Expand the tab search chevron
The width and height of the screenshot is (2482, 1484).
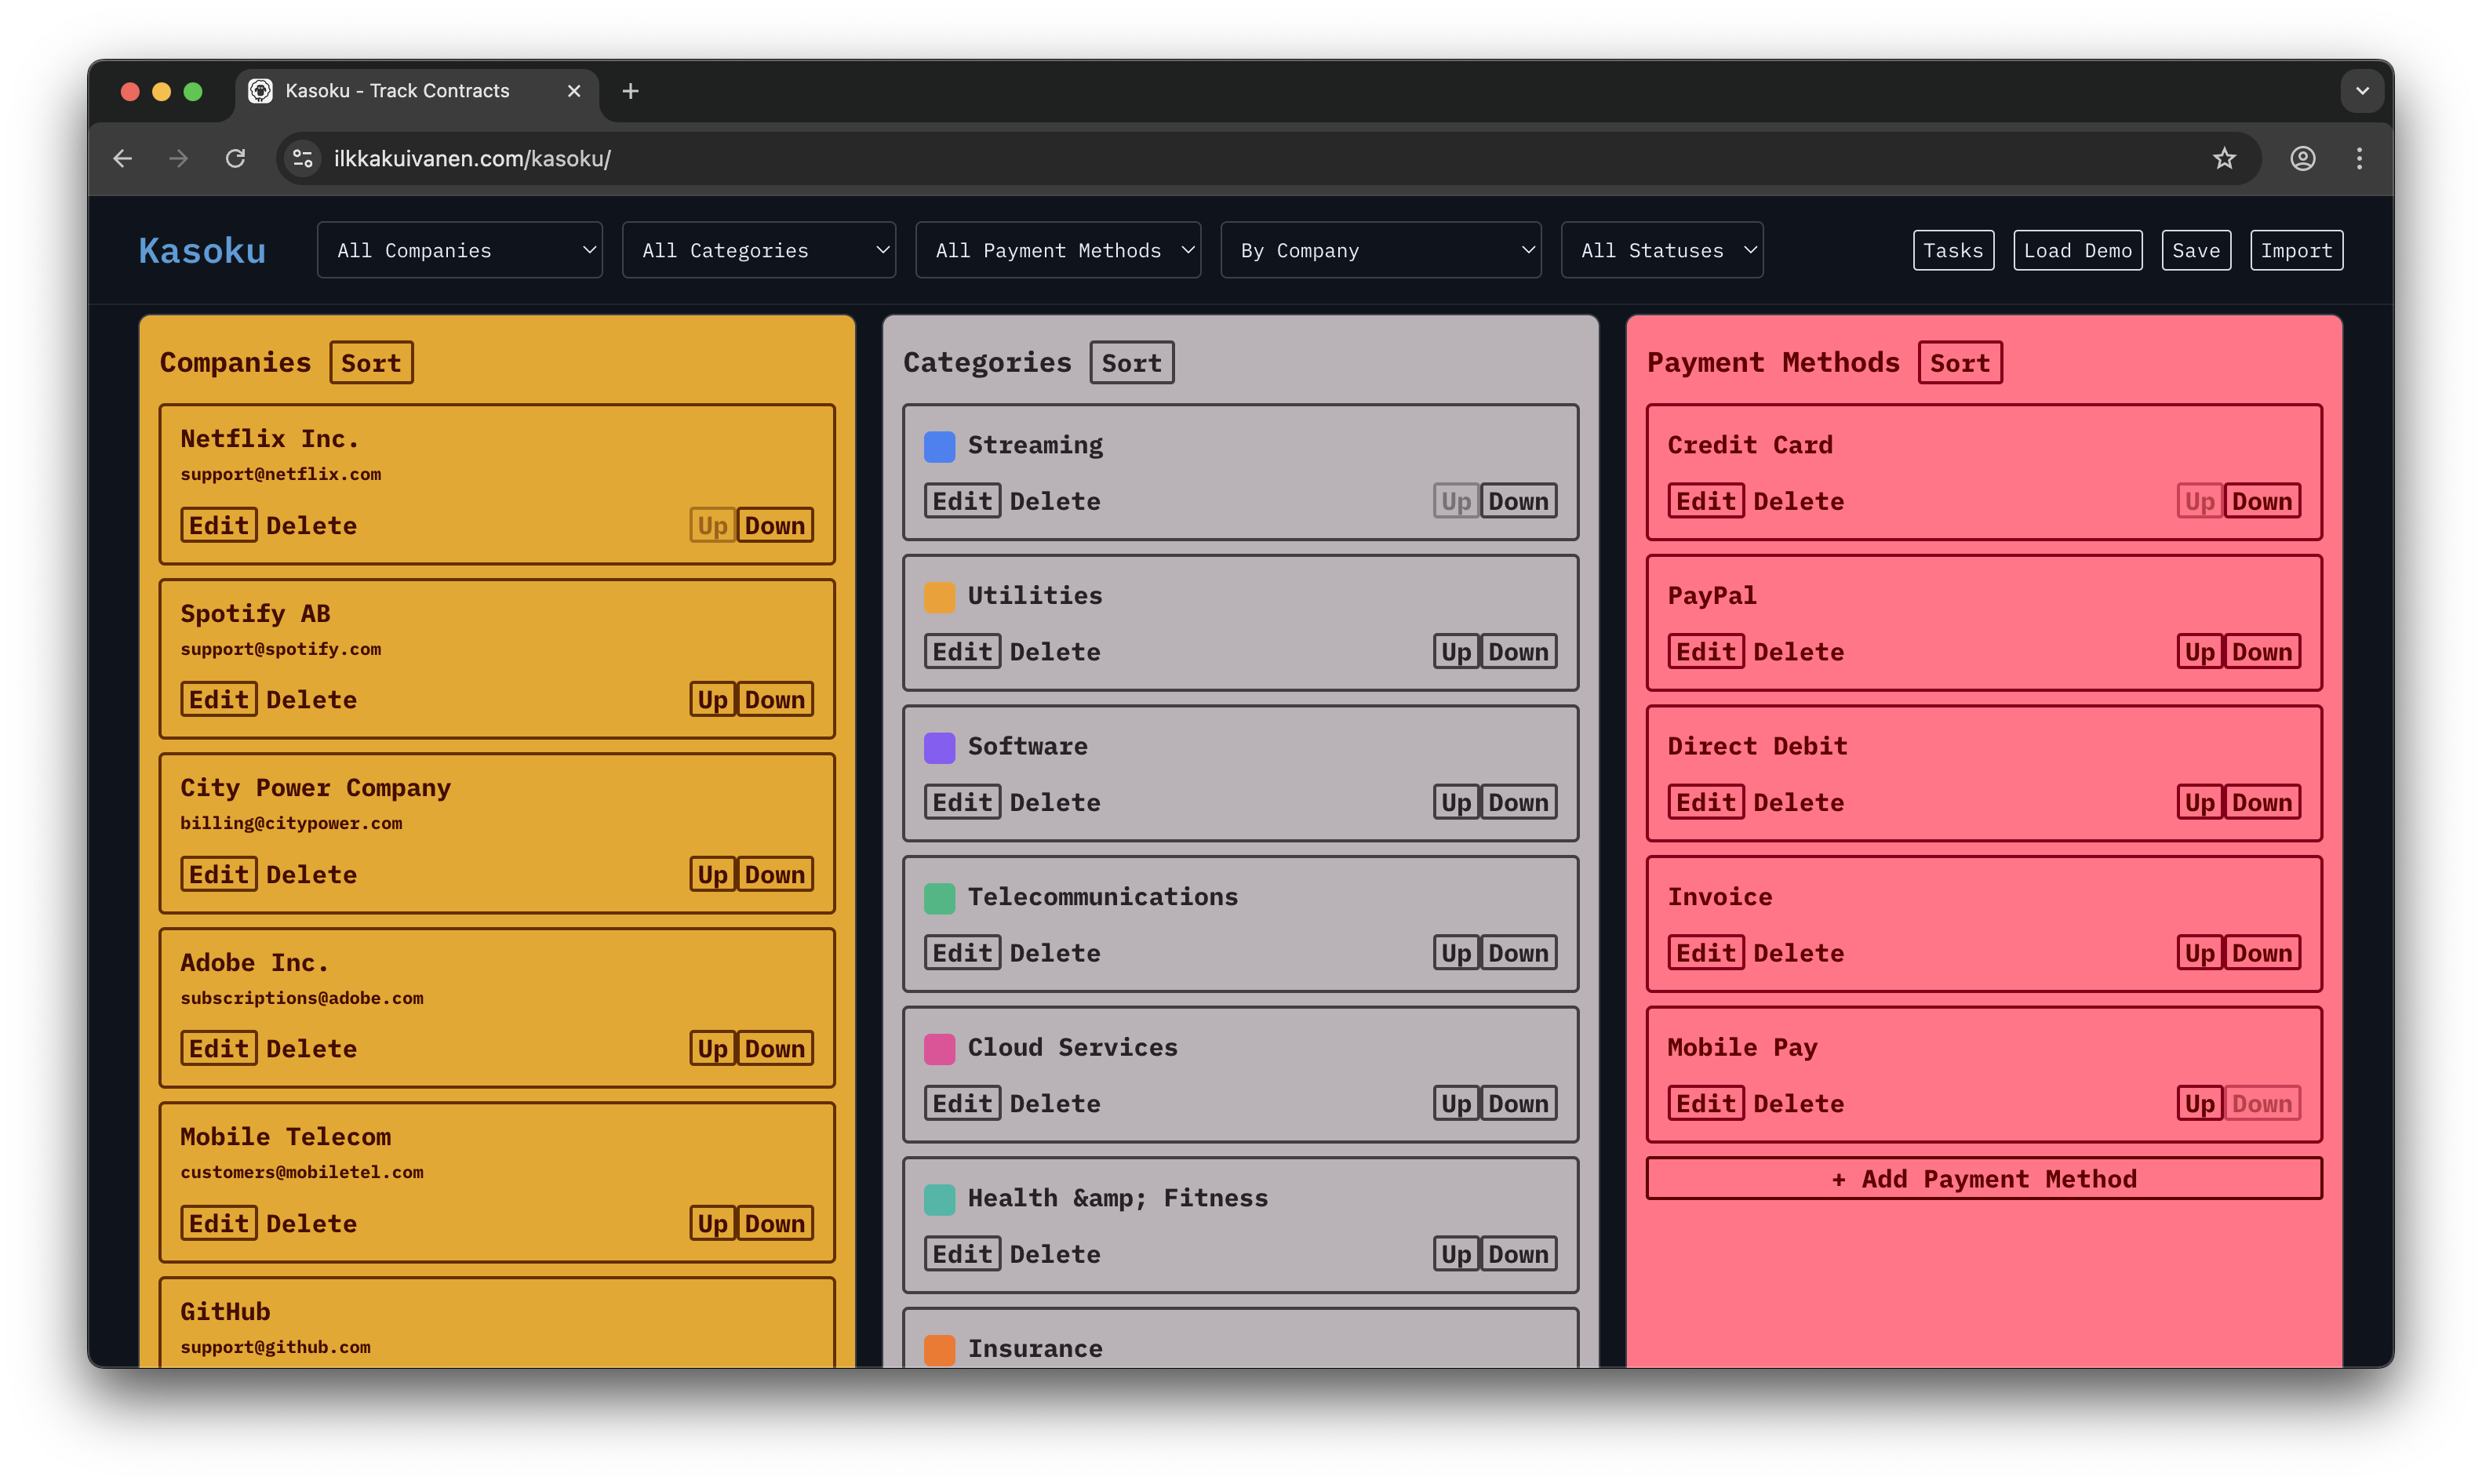pos(2361,91)
